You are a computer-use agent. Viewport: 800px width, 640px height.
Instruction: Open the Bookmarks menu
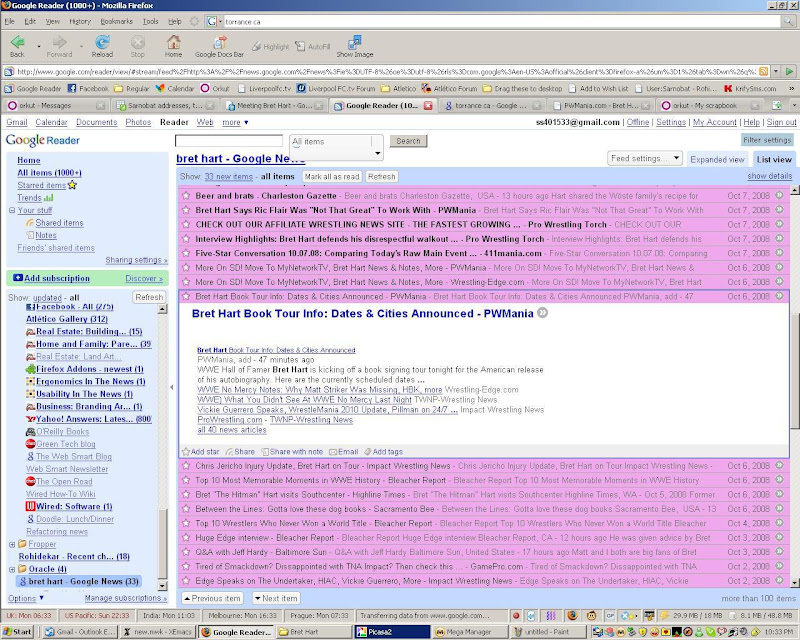(x=116, y=21)
